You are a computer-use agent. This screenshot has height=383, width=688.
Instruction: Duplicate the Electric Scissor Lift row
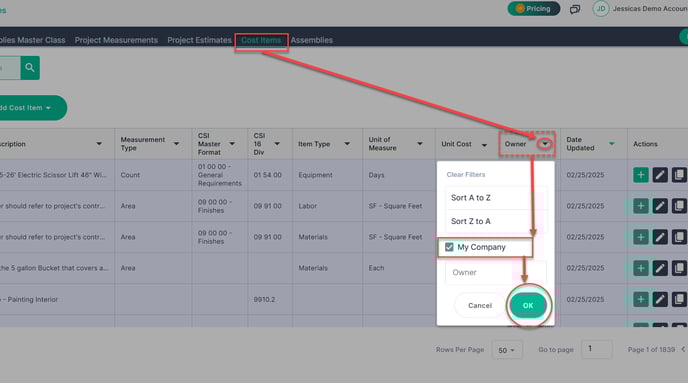pos(679,175)
